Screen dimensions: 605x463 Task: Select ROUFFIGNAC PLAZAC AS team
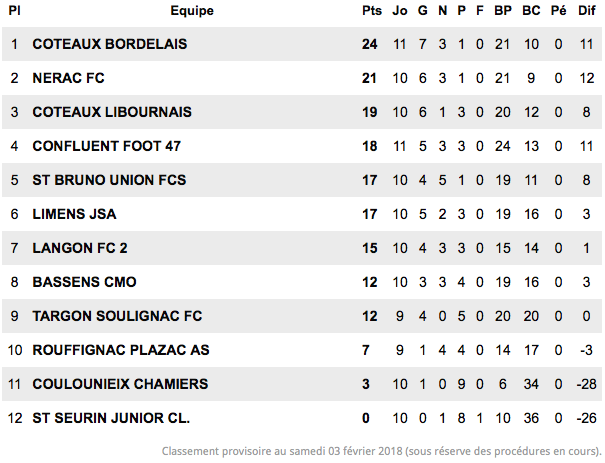[121, 350]
